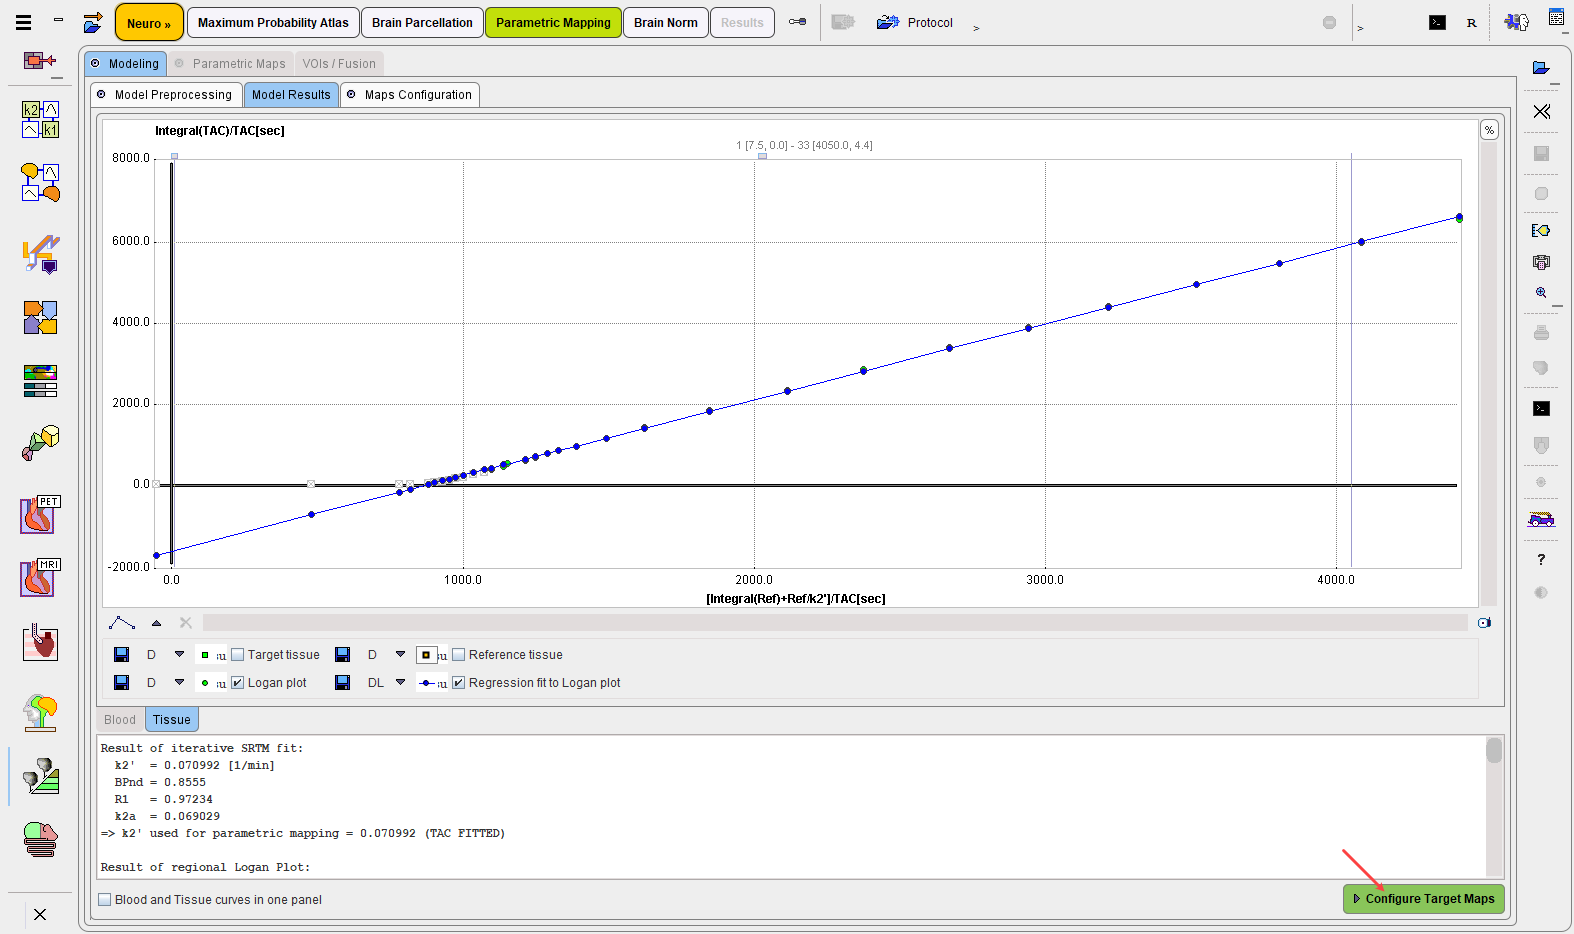Screen dimensions: 1574x934
Task: Open the question mark help icon
Action: (x=1541, y=559)
